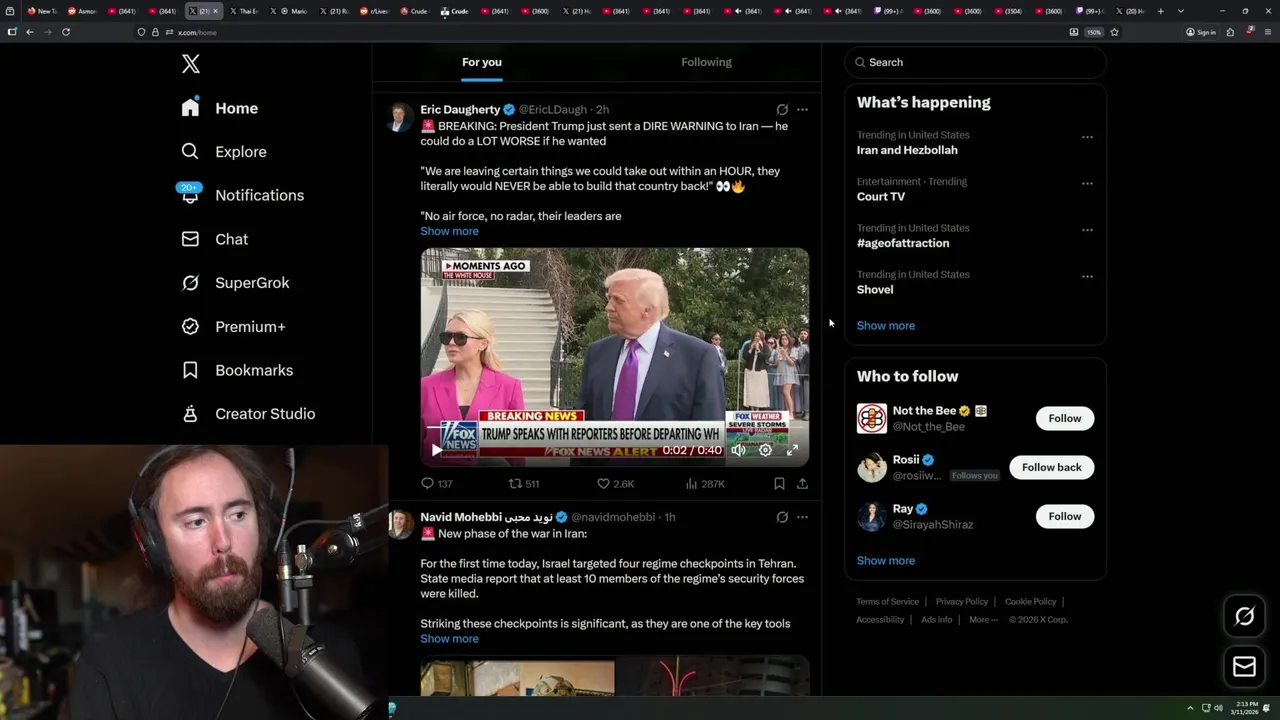
Task: Open Eric Daugherty's profile name
Action: click(460, 110)
